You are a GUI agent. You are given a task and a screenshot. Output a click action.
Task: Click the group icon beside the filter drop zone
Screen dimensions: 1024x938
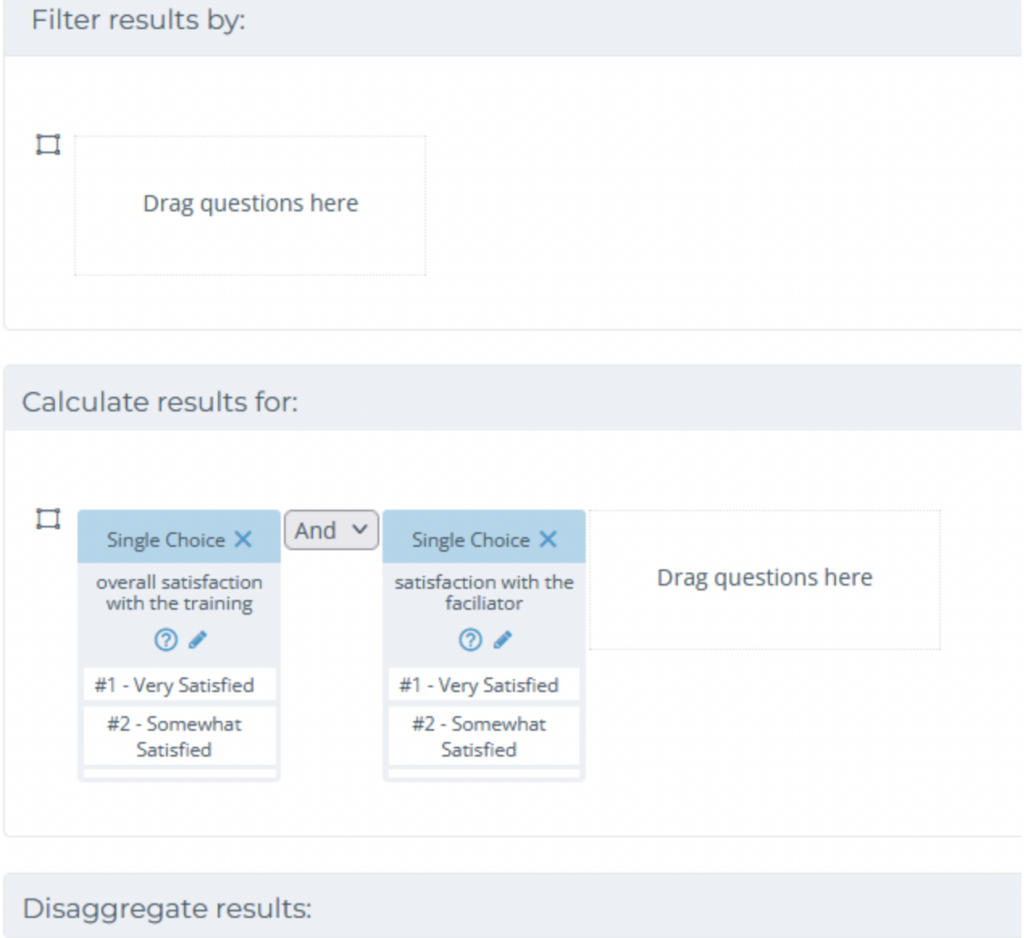click(x=48, y=144)
